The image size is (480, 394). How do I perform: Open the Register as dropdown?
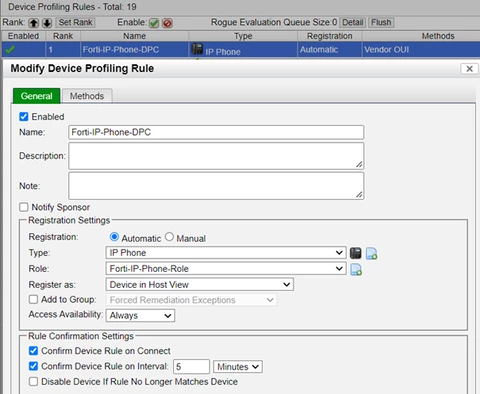coord(200,285)
